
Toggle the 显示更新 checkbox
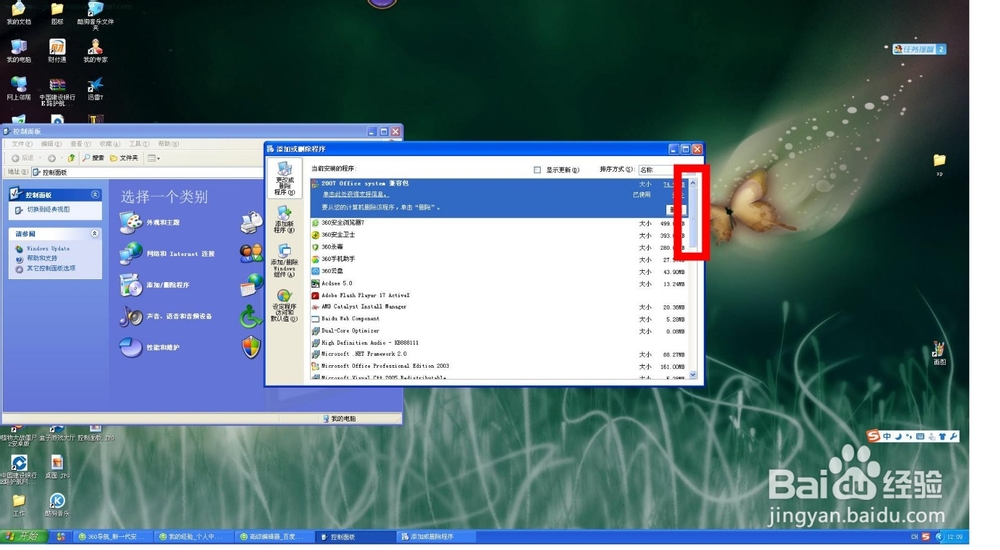[537, 170]
